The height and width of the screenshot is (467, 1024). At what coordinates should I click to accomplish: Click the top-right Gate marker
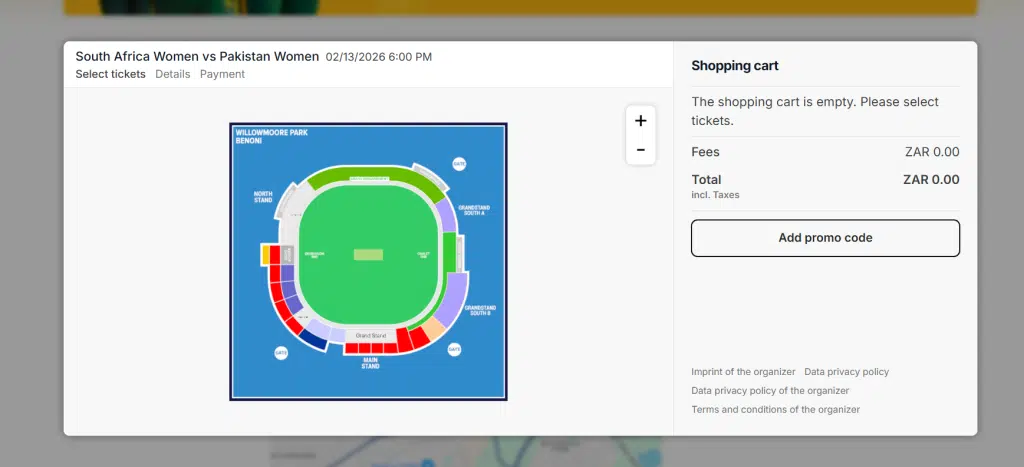click(x=459, y=163)
